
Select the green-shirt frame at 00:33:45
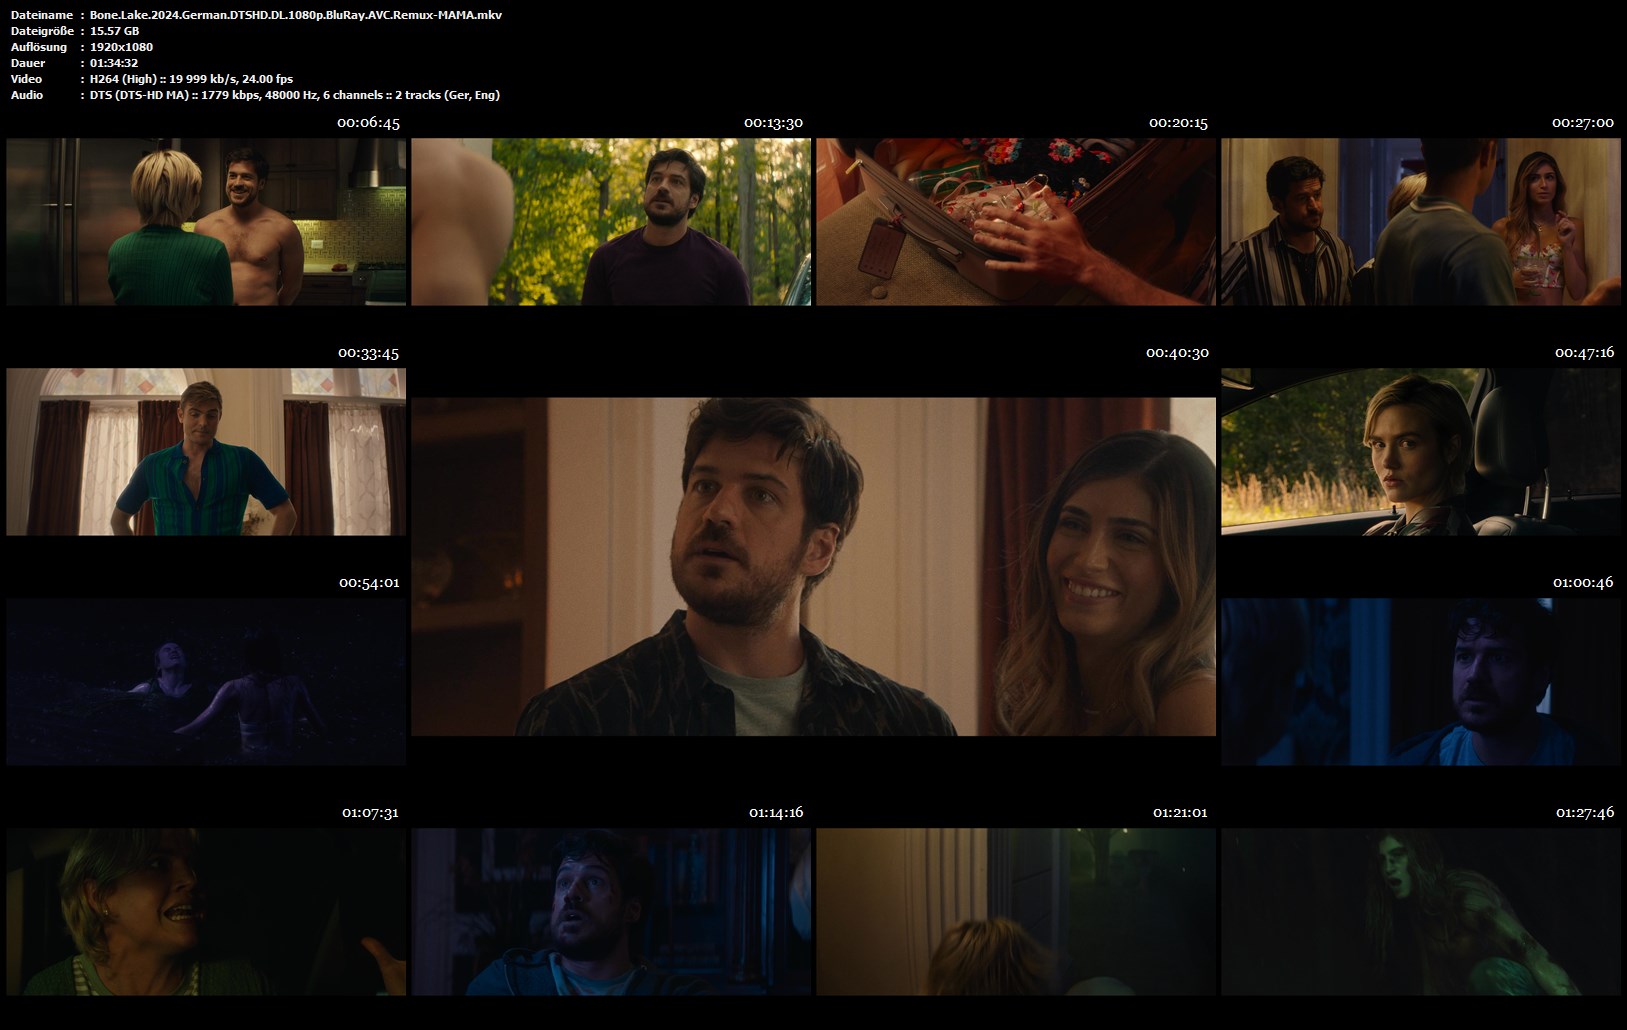tap(206, 452)
